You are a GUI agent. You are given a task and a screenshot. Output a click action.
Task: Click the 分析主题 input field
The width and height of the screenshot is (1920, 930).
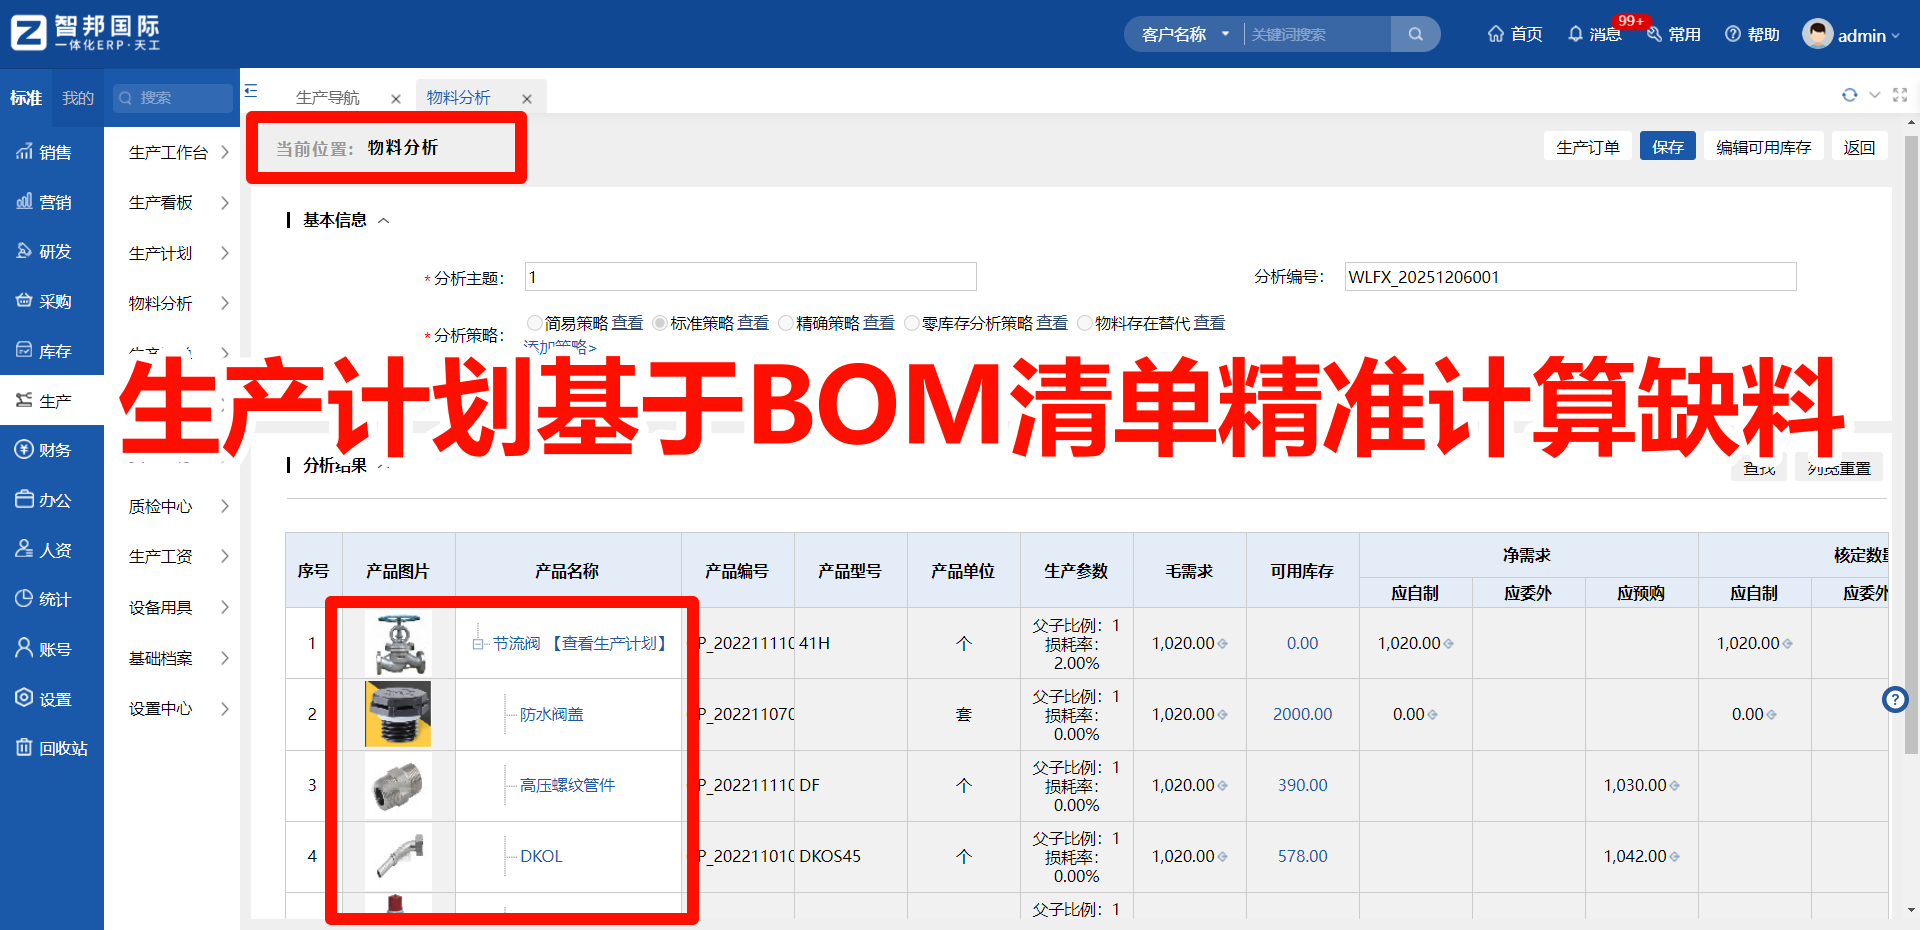click(750, 277)
